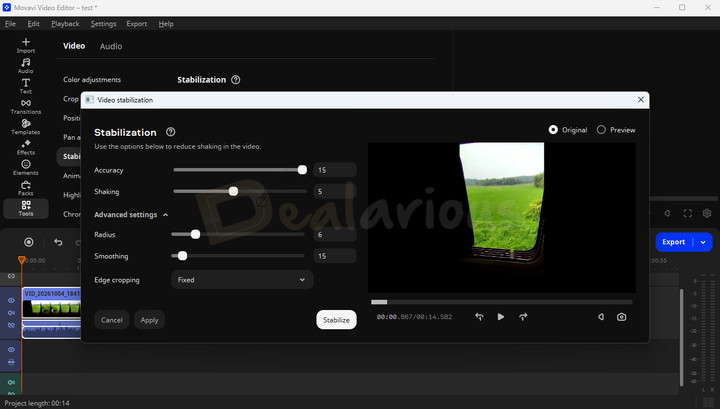Click the Smoothing value field

pos(335,256)
